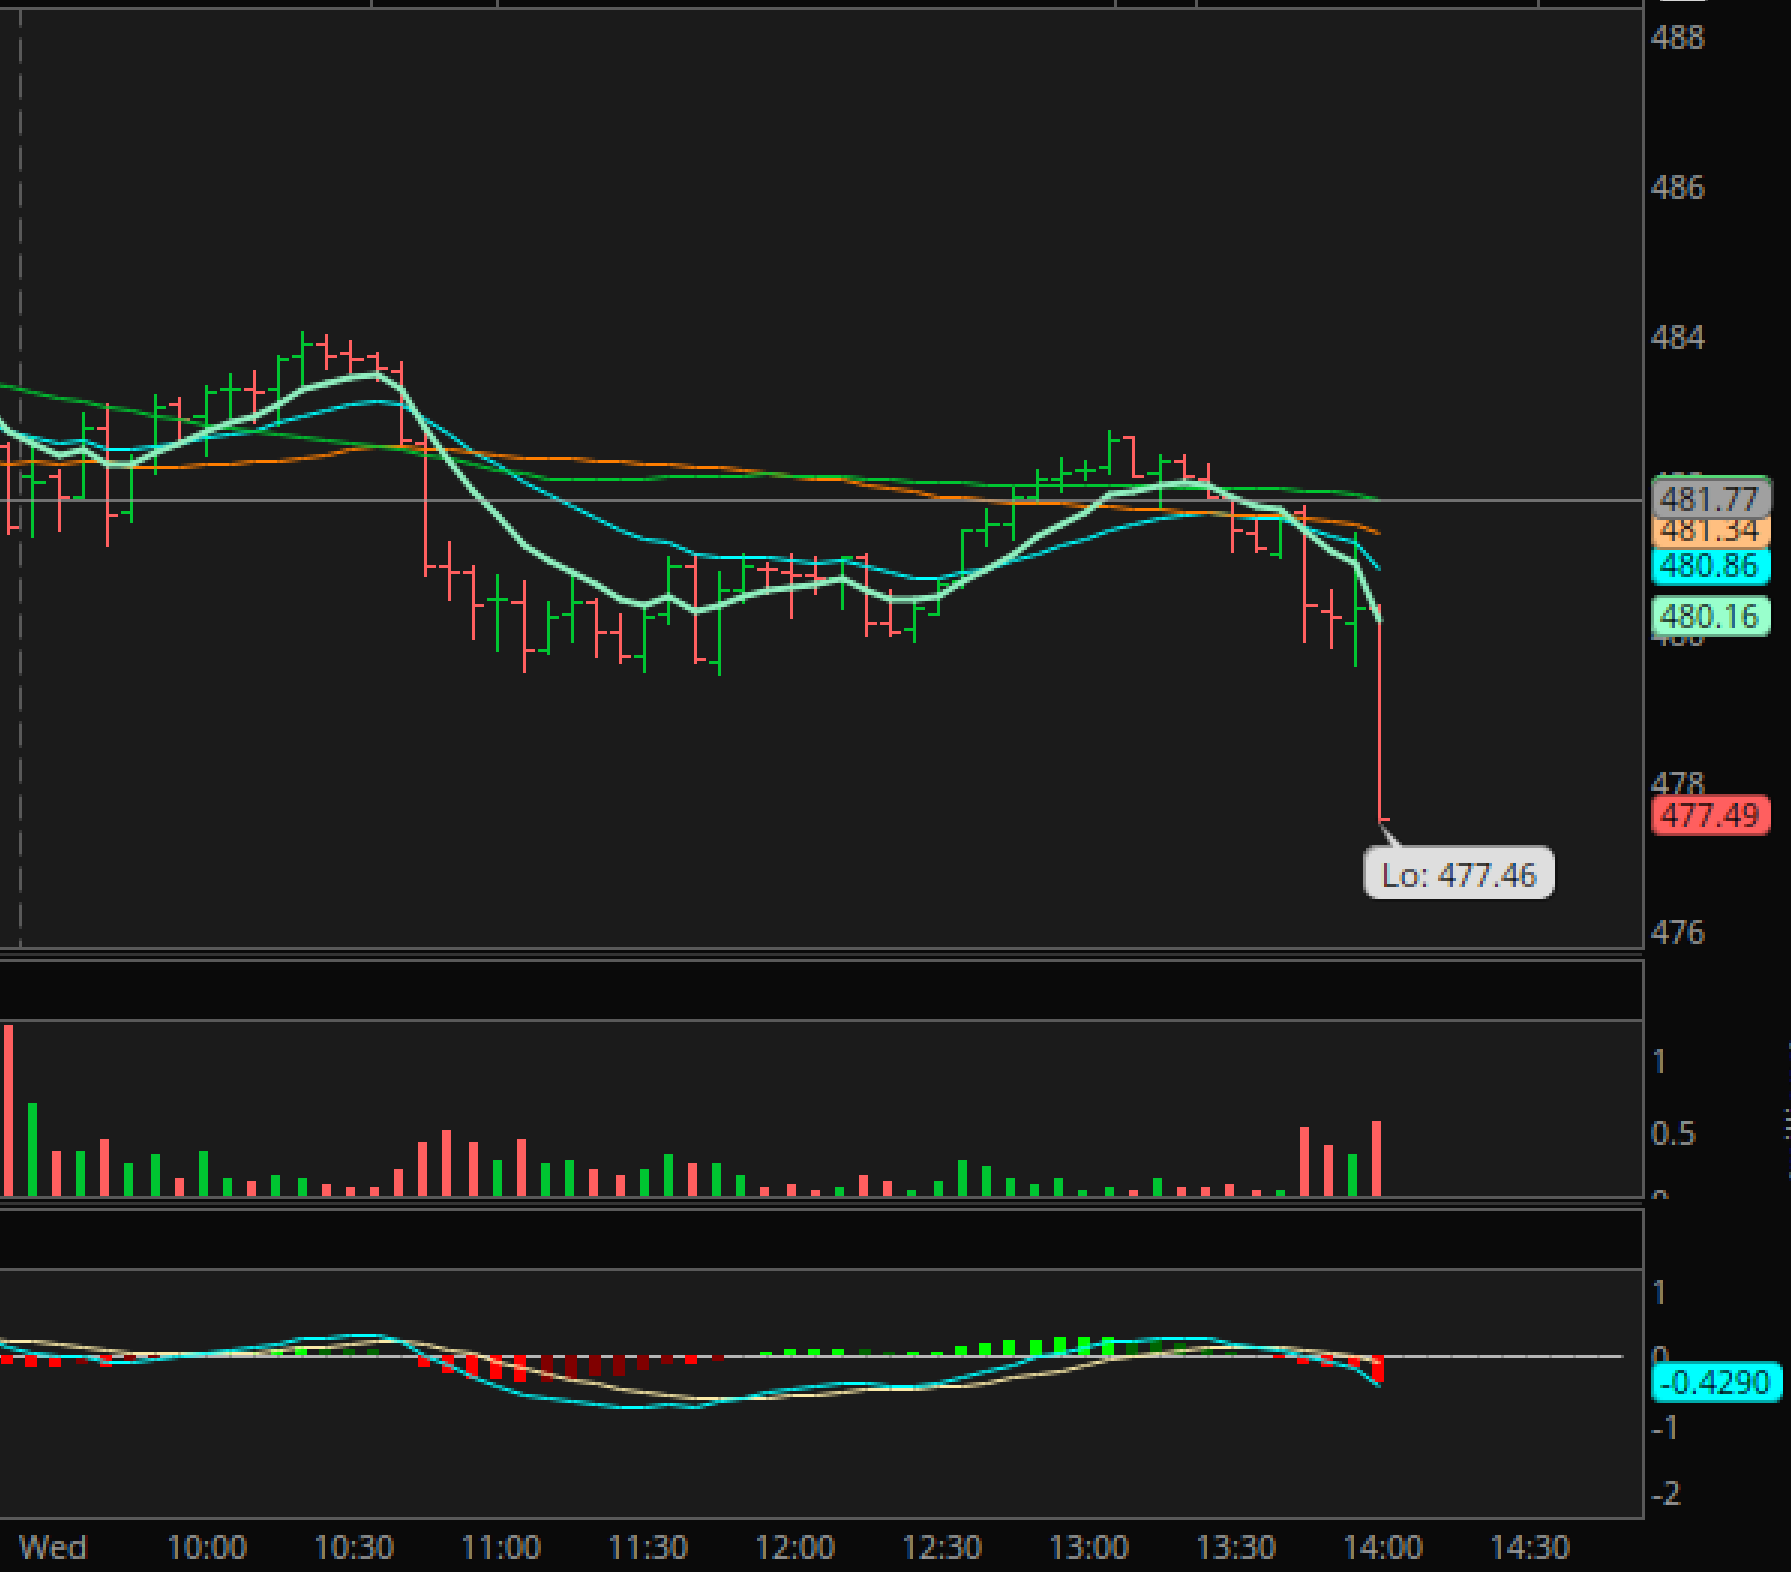Click the orange 481.34 value bubble
The width and height of the screenshot is (1791, 1572).
(1710, 532)
